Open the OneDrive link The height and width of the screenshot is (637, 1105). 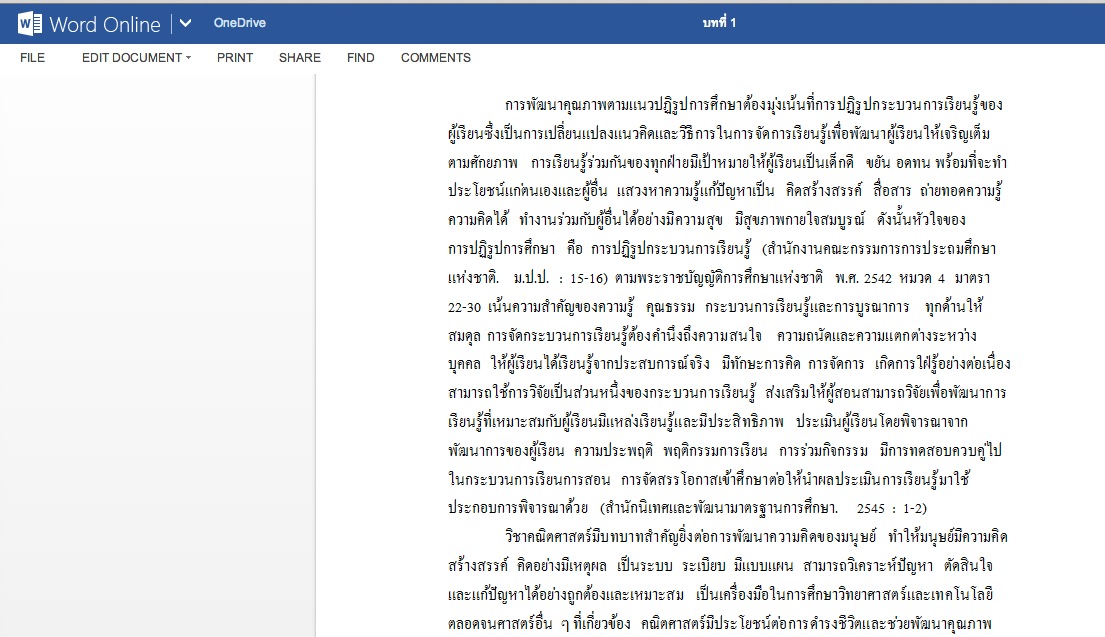coord(239,23)
